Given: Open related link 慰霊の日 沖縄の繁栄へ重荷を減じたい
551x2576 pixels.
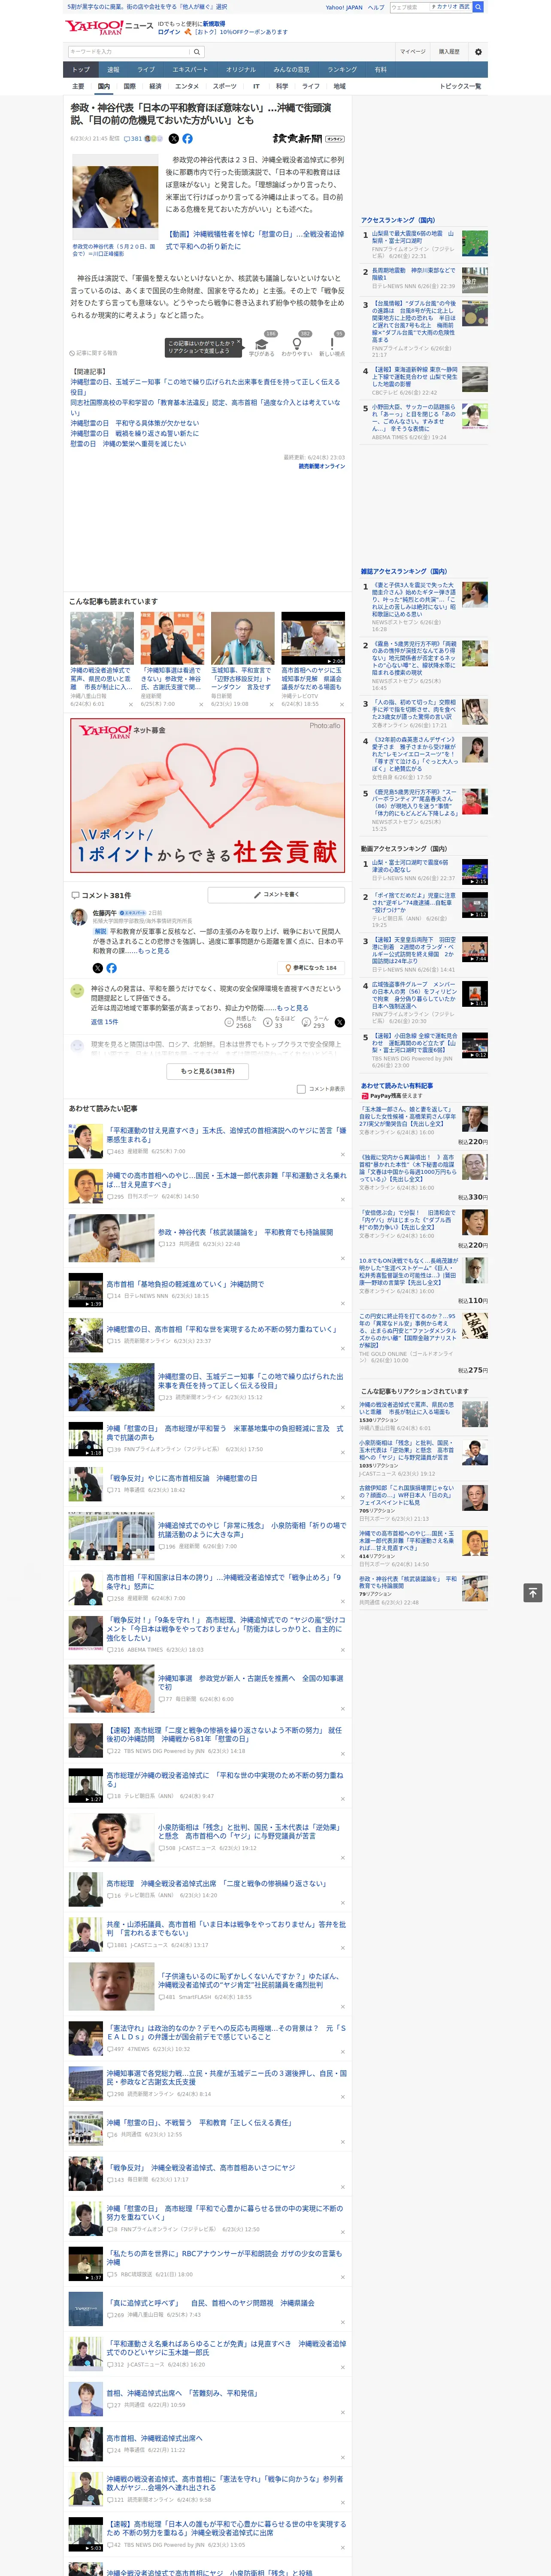Looking at the screenshot, I should pyautogui.click(x=128, y=444).
